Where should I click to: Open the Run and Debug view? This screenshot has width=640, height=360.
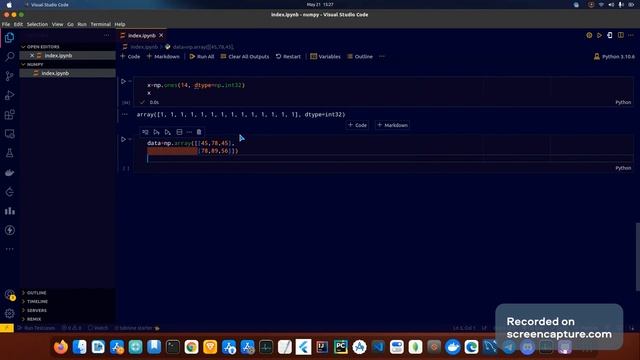(9, 95)
